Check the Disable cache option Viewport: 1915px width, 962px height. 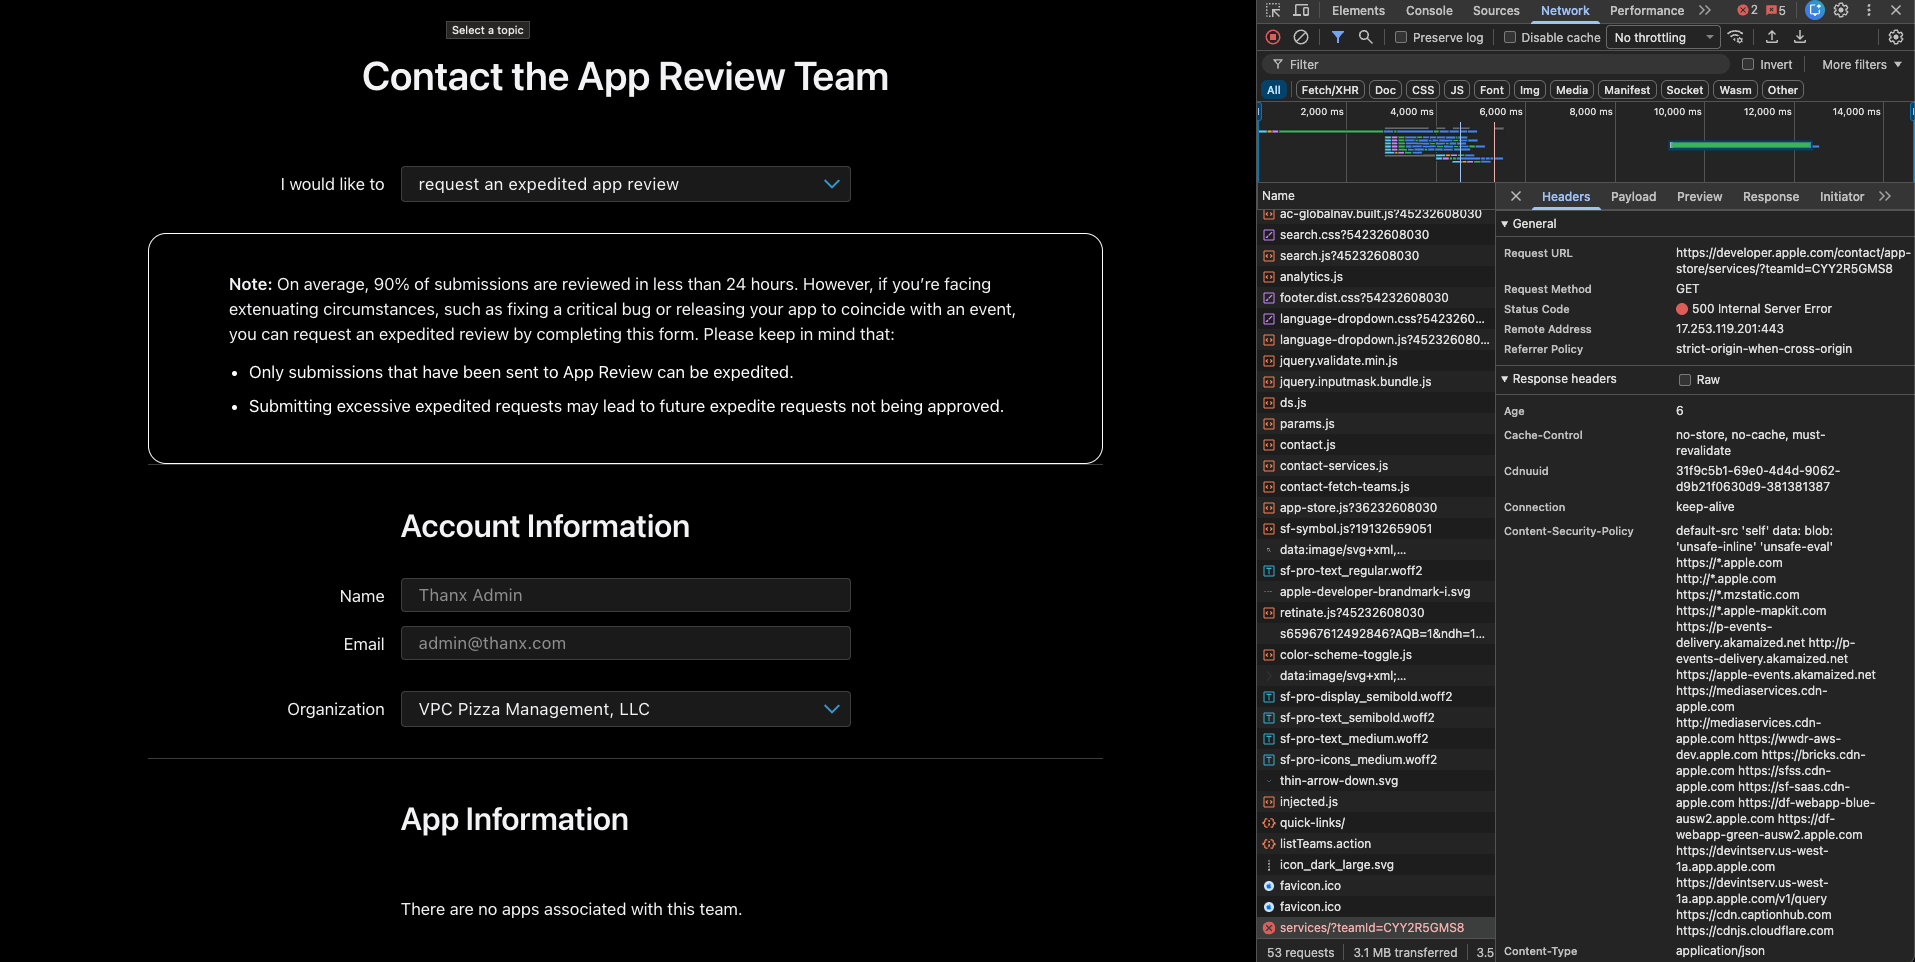coord(1510,38)
